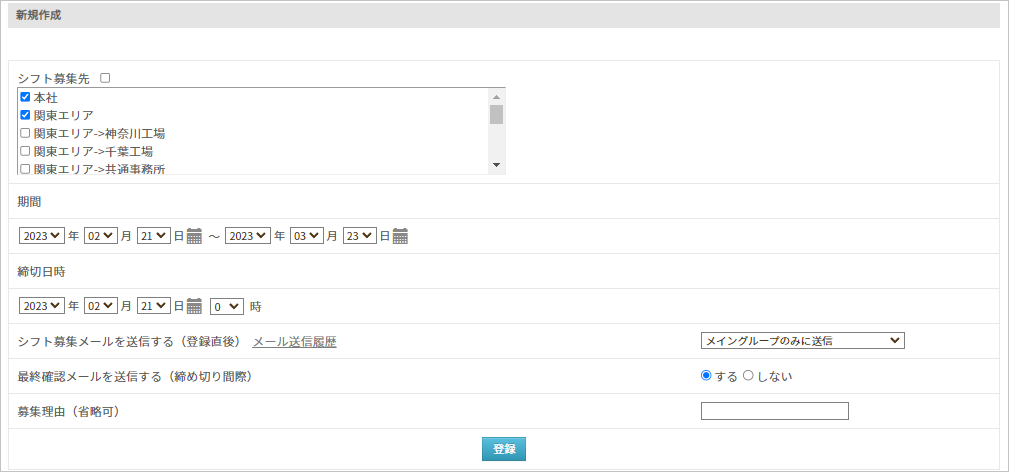
Task: Check 関東エリア->神奈川工場 checkbox
Action: (x=25, y=133)
